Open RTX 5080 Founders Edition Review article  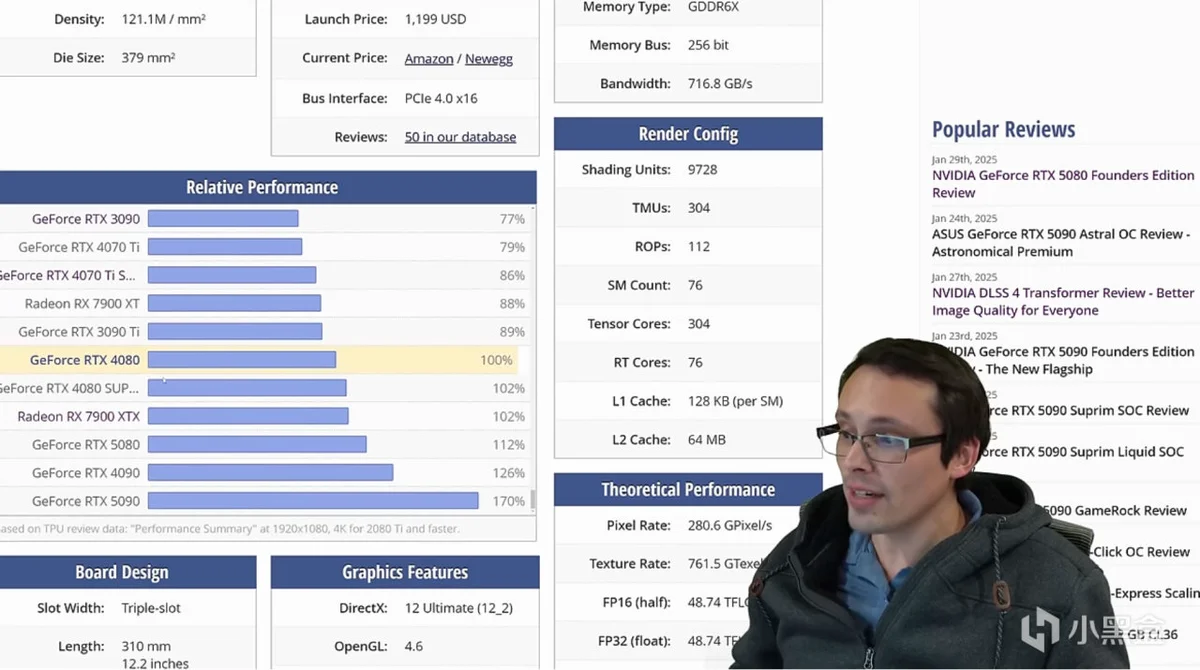(x=1062, y=184)
